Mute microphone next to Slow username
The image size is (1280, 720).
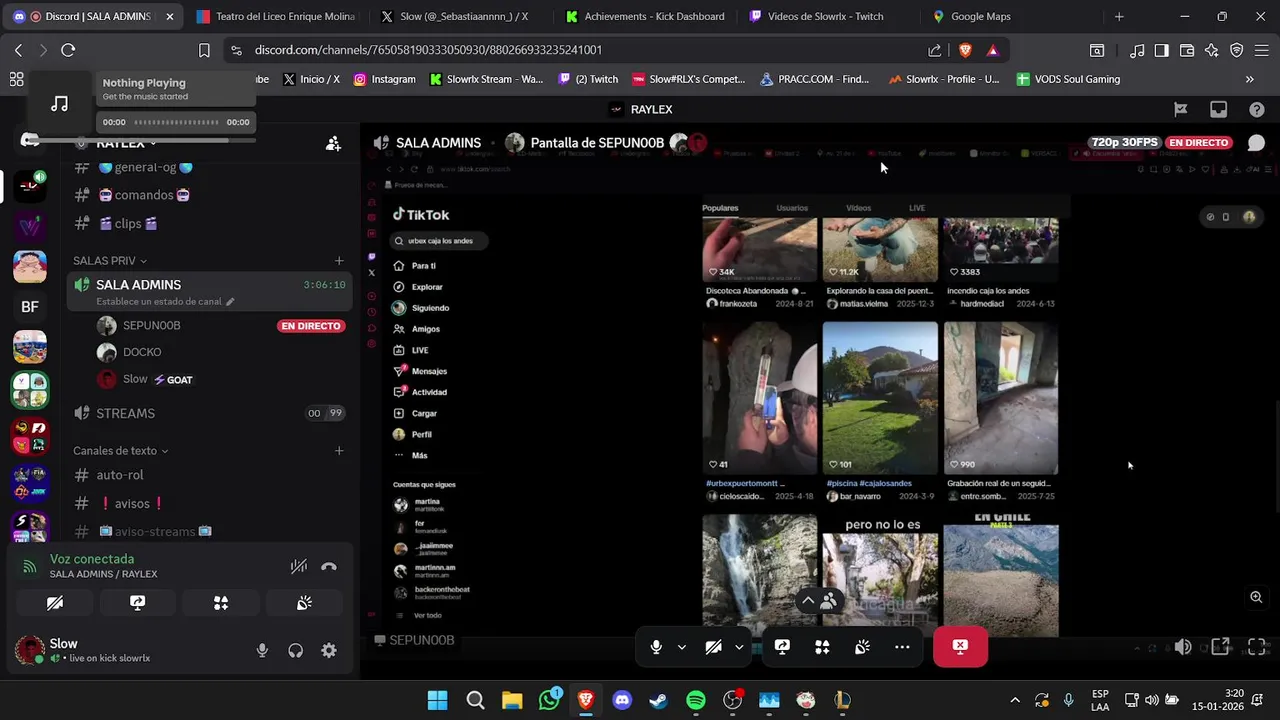262,651
